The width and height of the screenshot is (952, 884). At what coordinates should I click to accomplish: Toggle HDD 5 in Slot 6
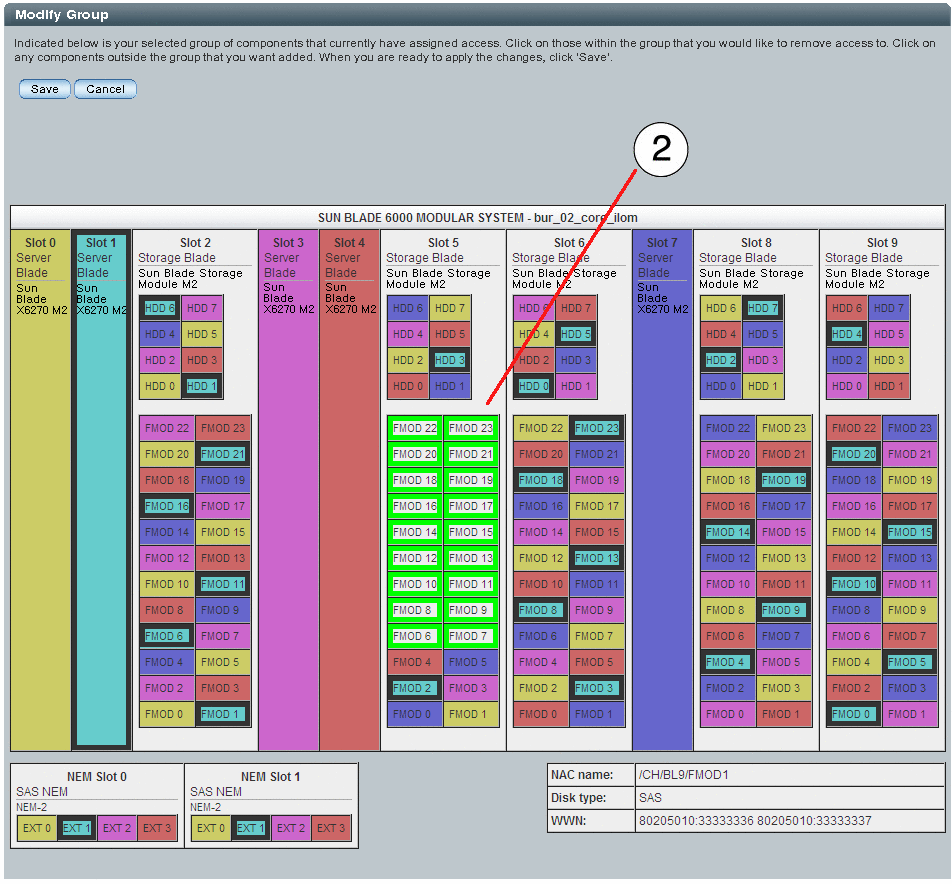[x=576, y=334]
